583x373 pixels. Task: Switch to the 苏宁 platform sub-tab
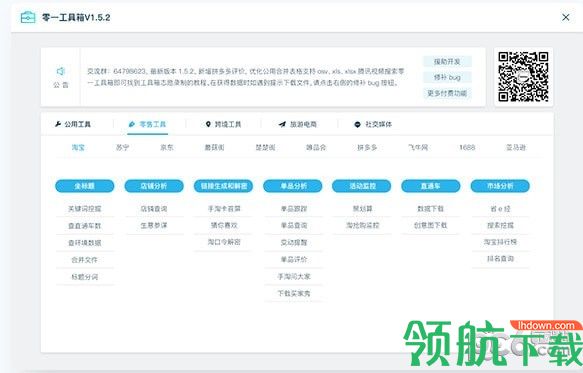[122, 148]
